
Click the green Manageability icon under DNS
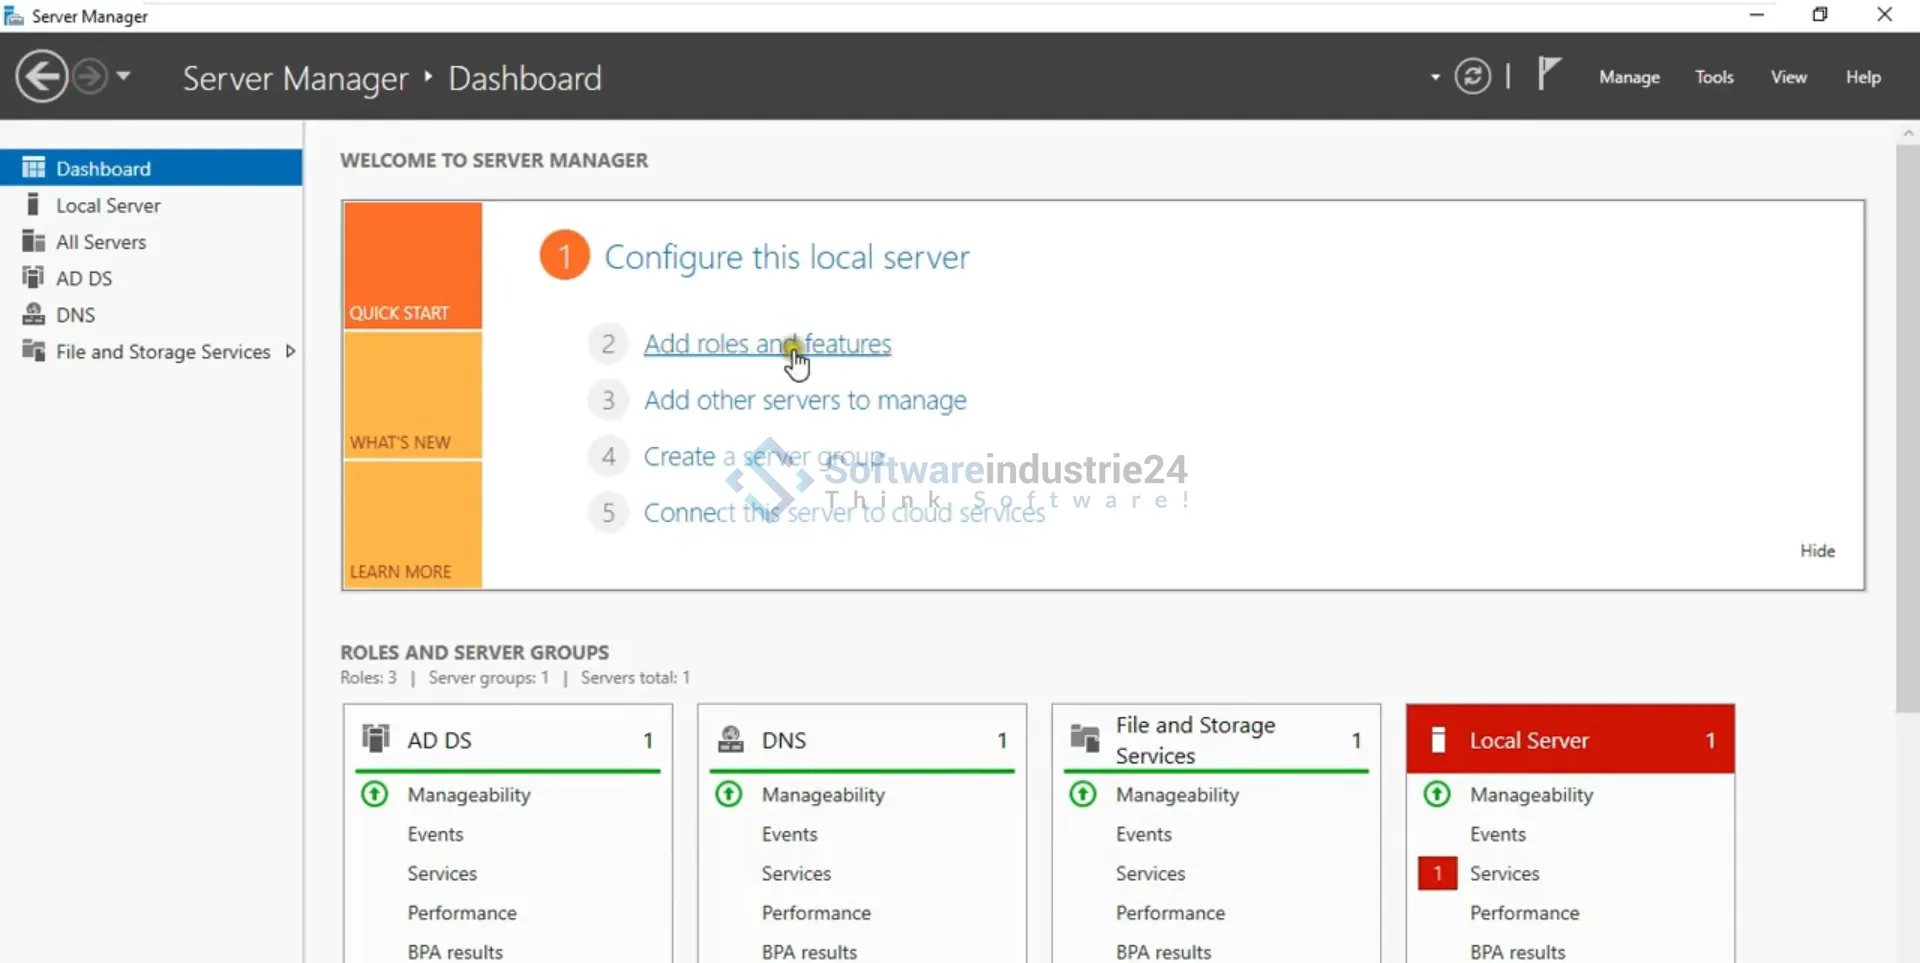729,794
